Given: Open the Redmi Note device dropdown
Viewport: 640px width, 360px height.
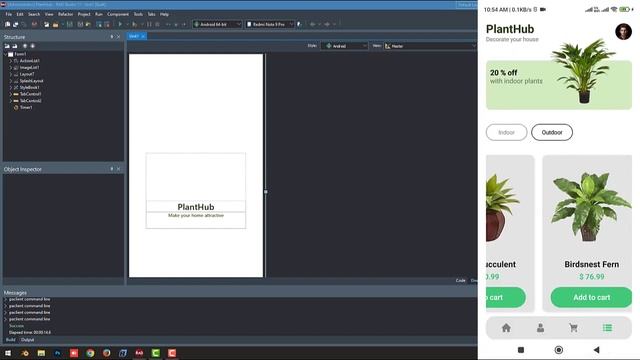Looking at the screenshot, I should click(269, 24).
